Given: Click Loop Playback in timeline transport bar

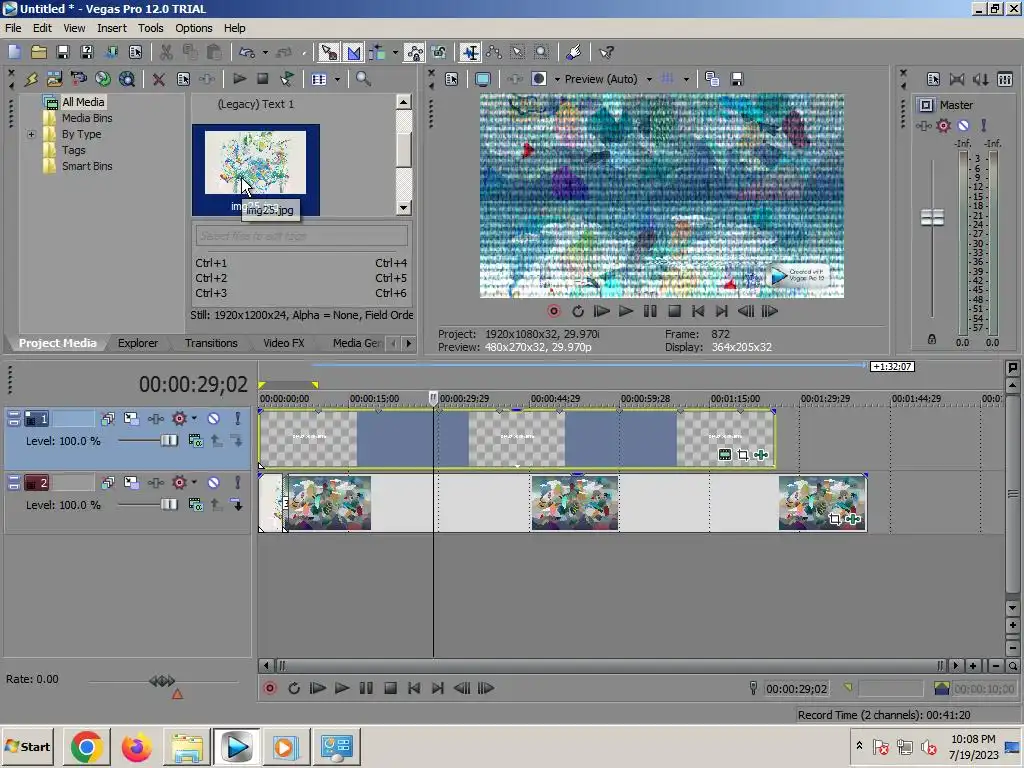Looking at the screenshot, I should (x=294, y=688).
